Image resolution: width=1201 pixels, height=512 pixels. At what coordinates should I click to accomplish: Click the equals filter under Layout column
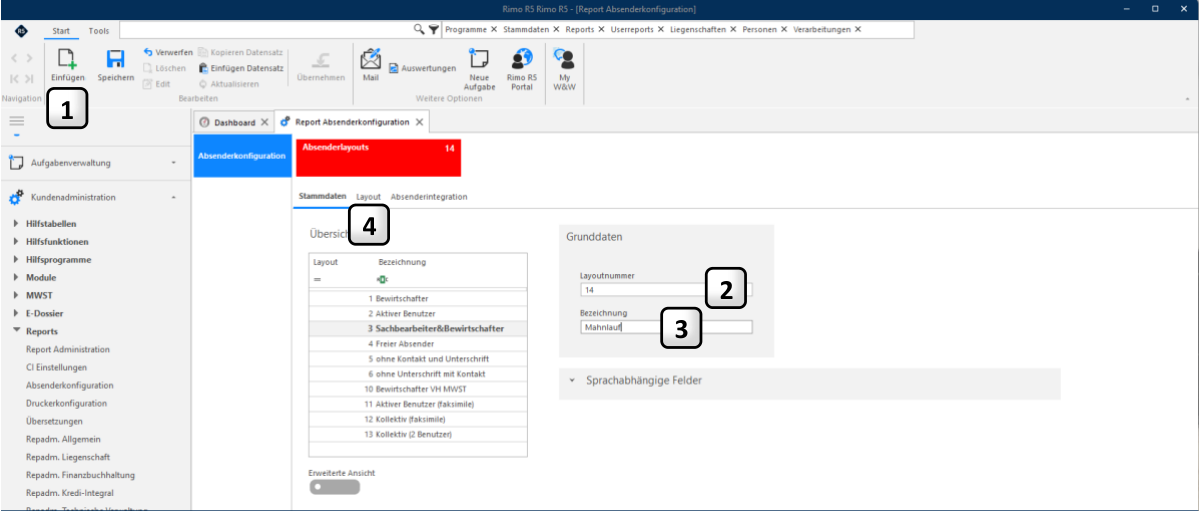[317, 280]
